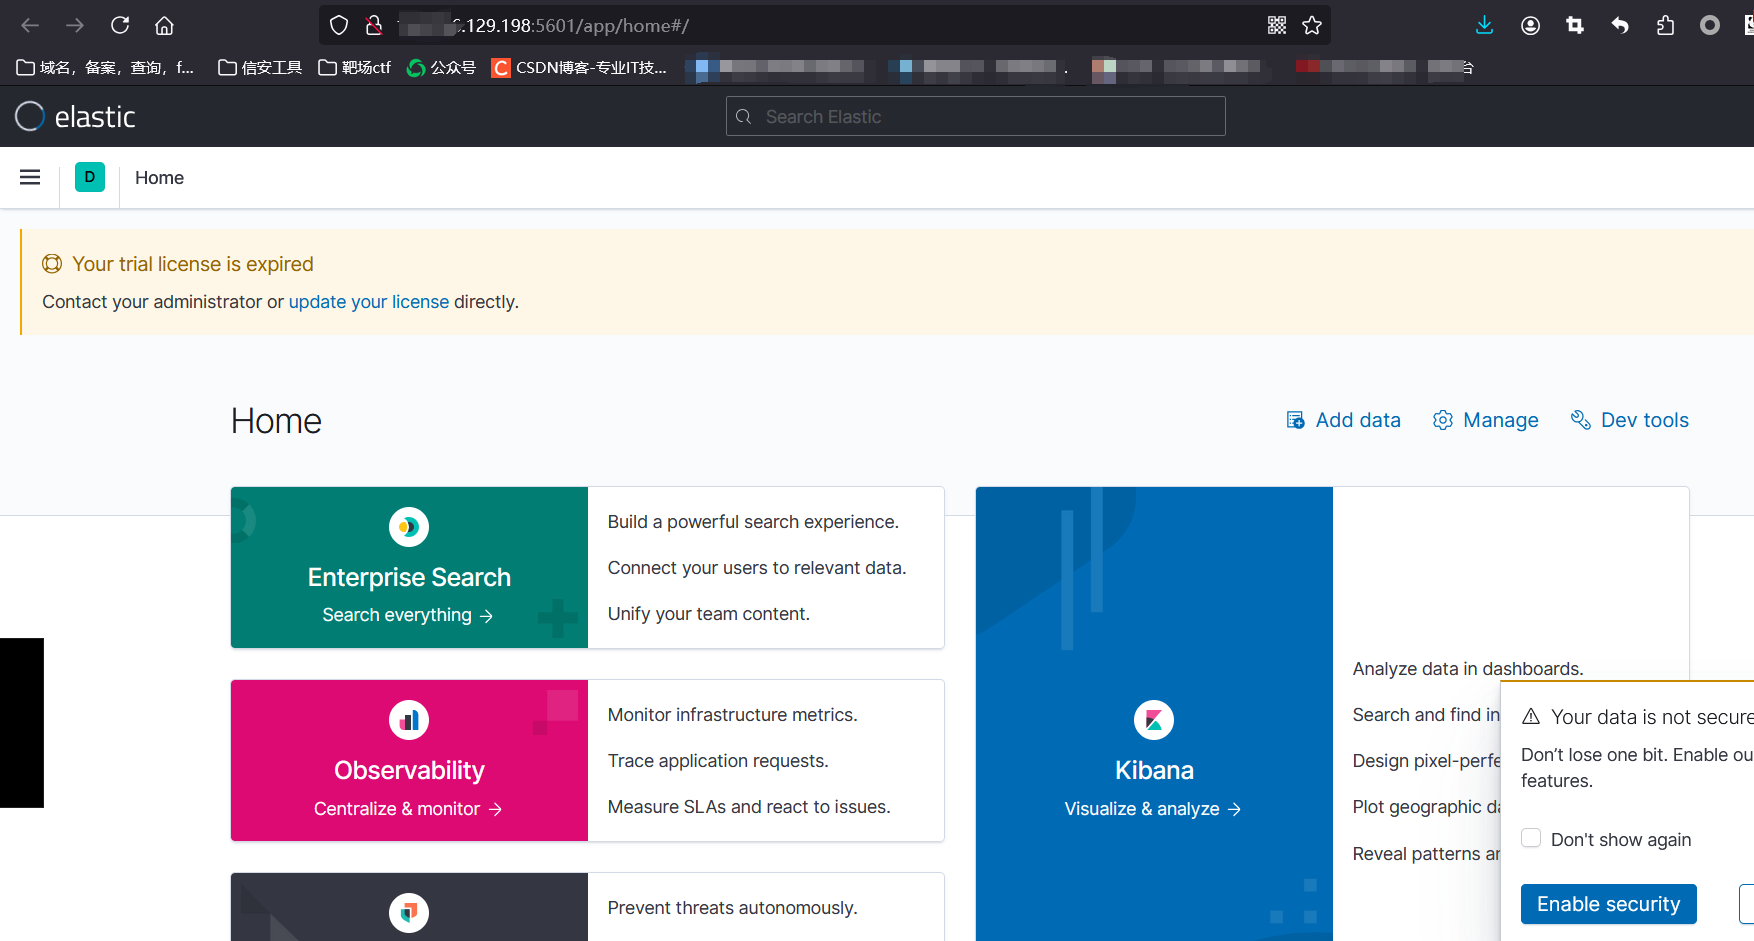The width and height of the screenshot is (1754, 941).
Task: Click 'Prevent threats autonomously.' text
Action: tap(733, 908)
